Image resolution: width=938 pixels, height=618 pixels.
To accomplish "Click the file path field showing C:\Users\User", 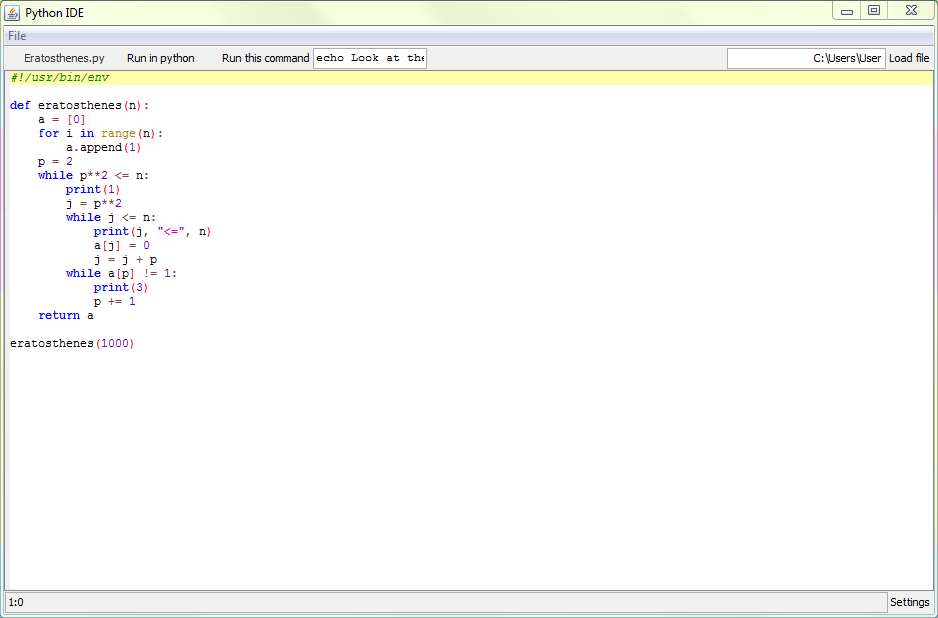I will (x=806, y=58).
